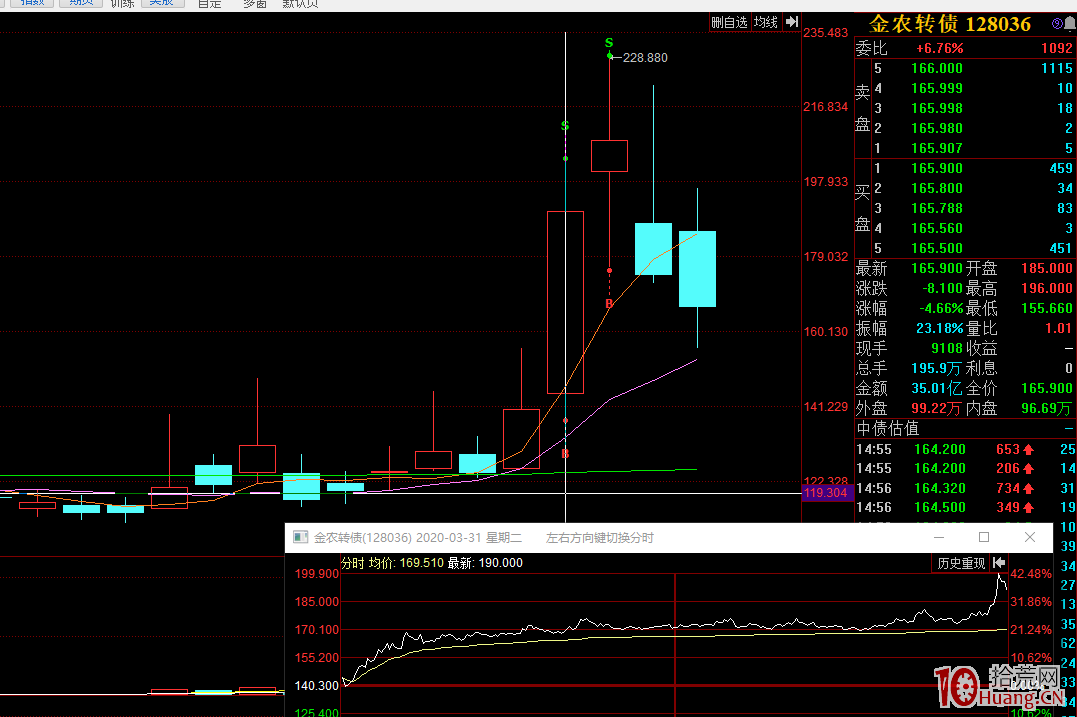
Task: Toggle the 均线 moving average button
Action: tap(766, 22)
